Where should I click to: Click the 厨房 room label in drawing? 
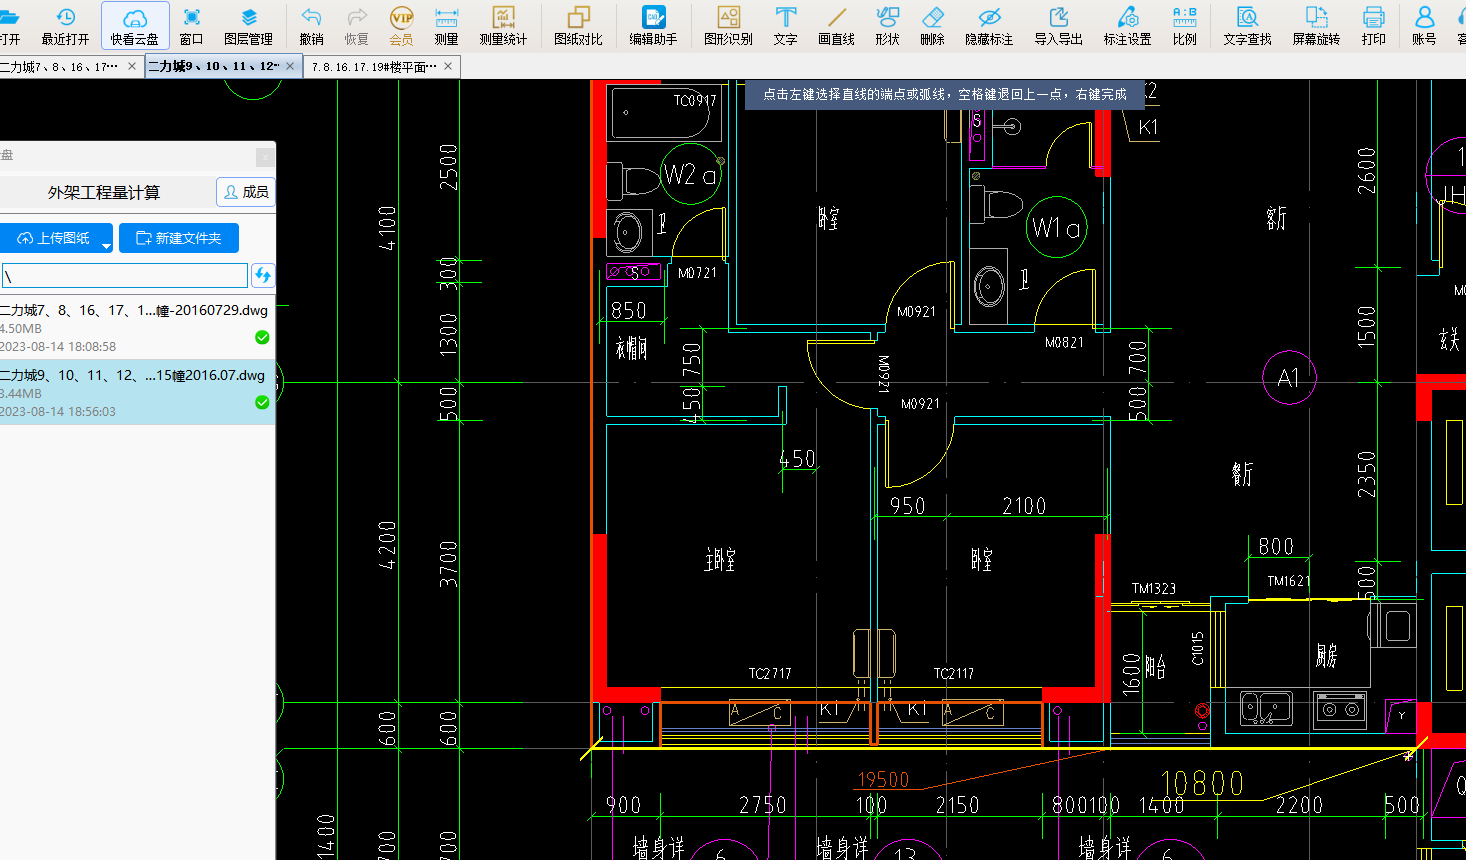pos(1326,656)
